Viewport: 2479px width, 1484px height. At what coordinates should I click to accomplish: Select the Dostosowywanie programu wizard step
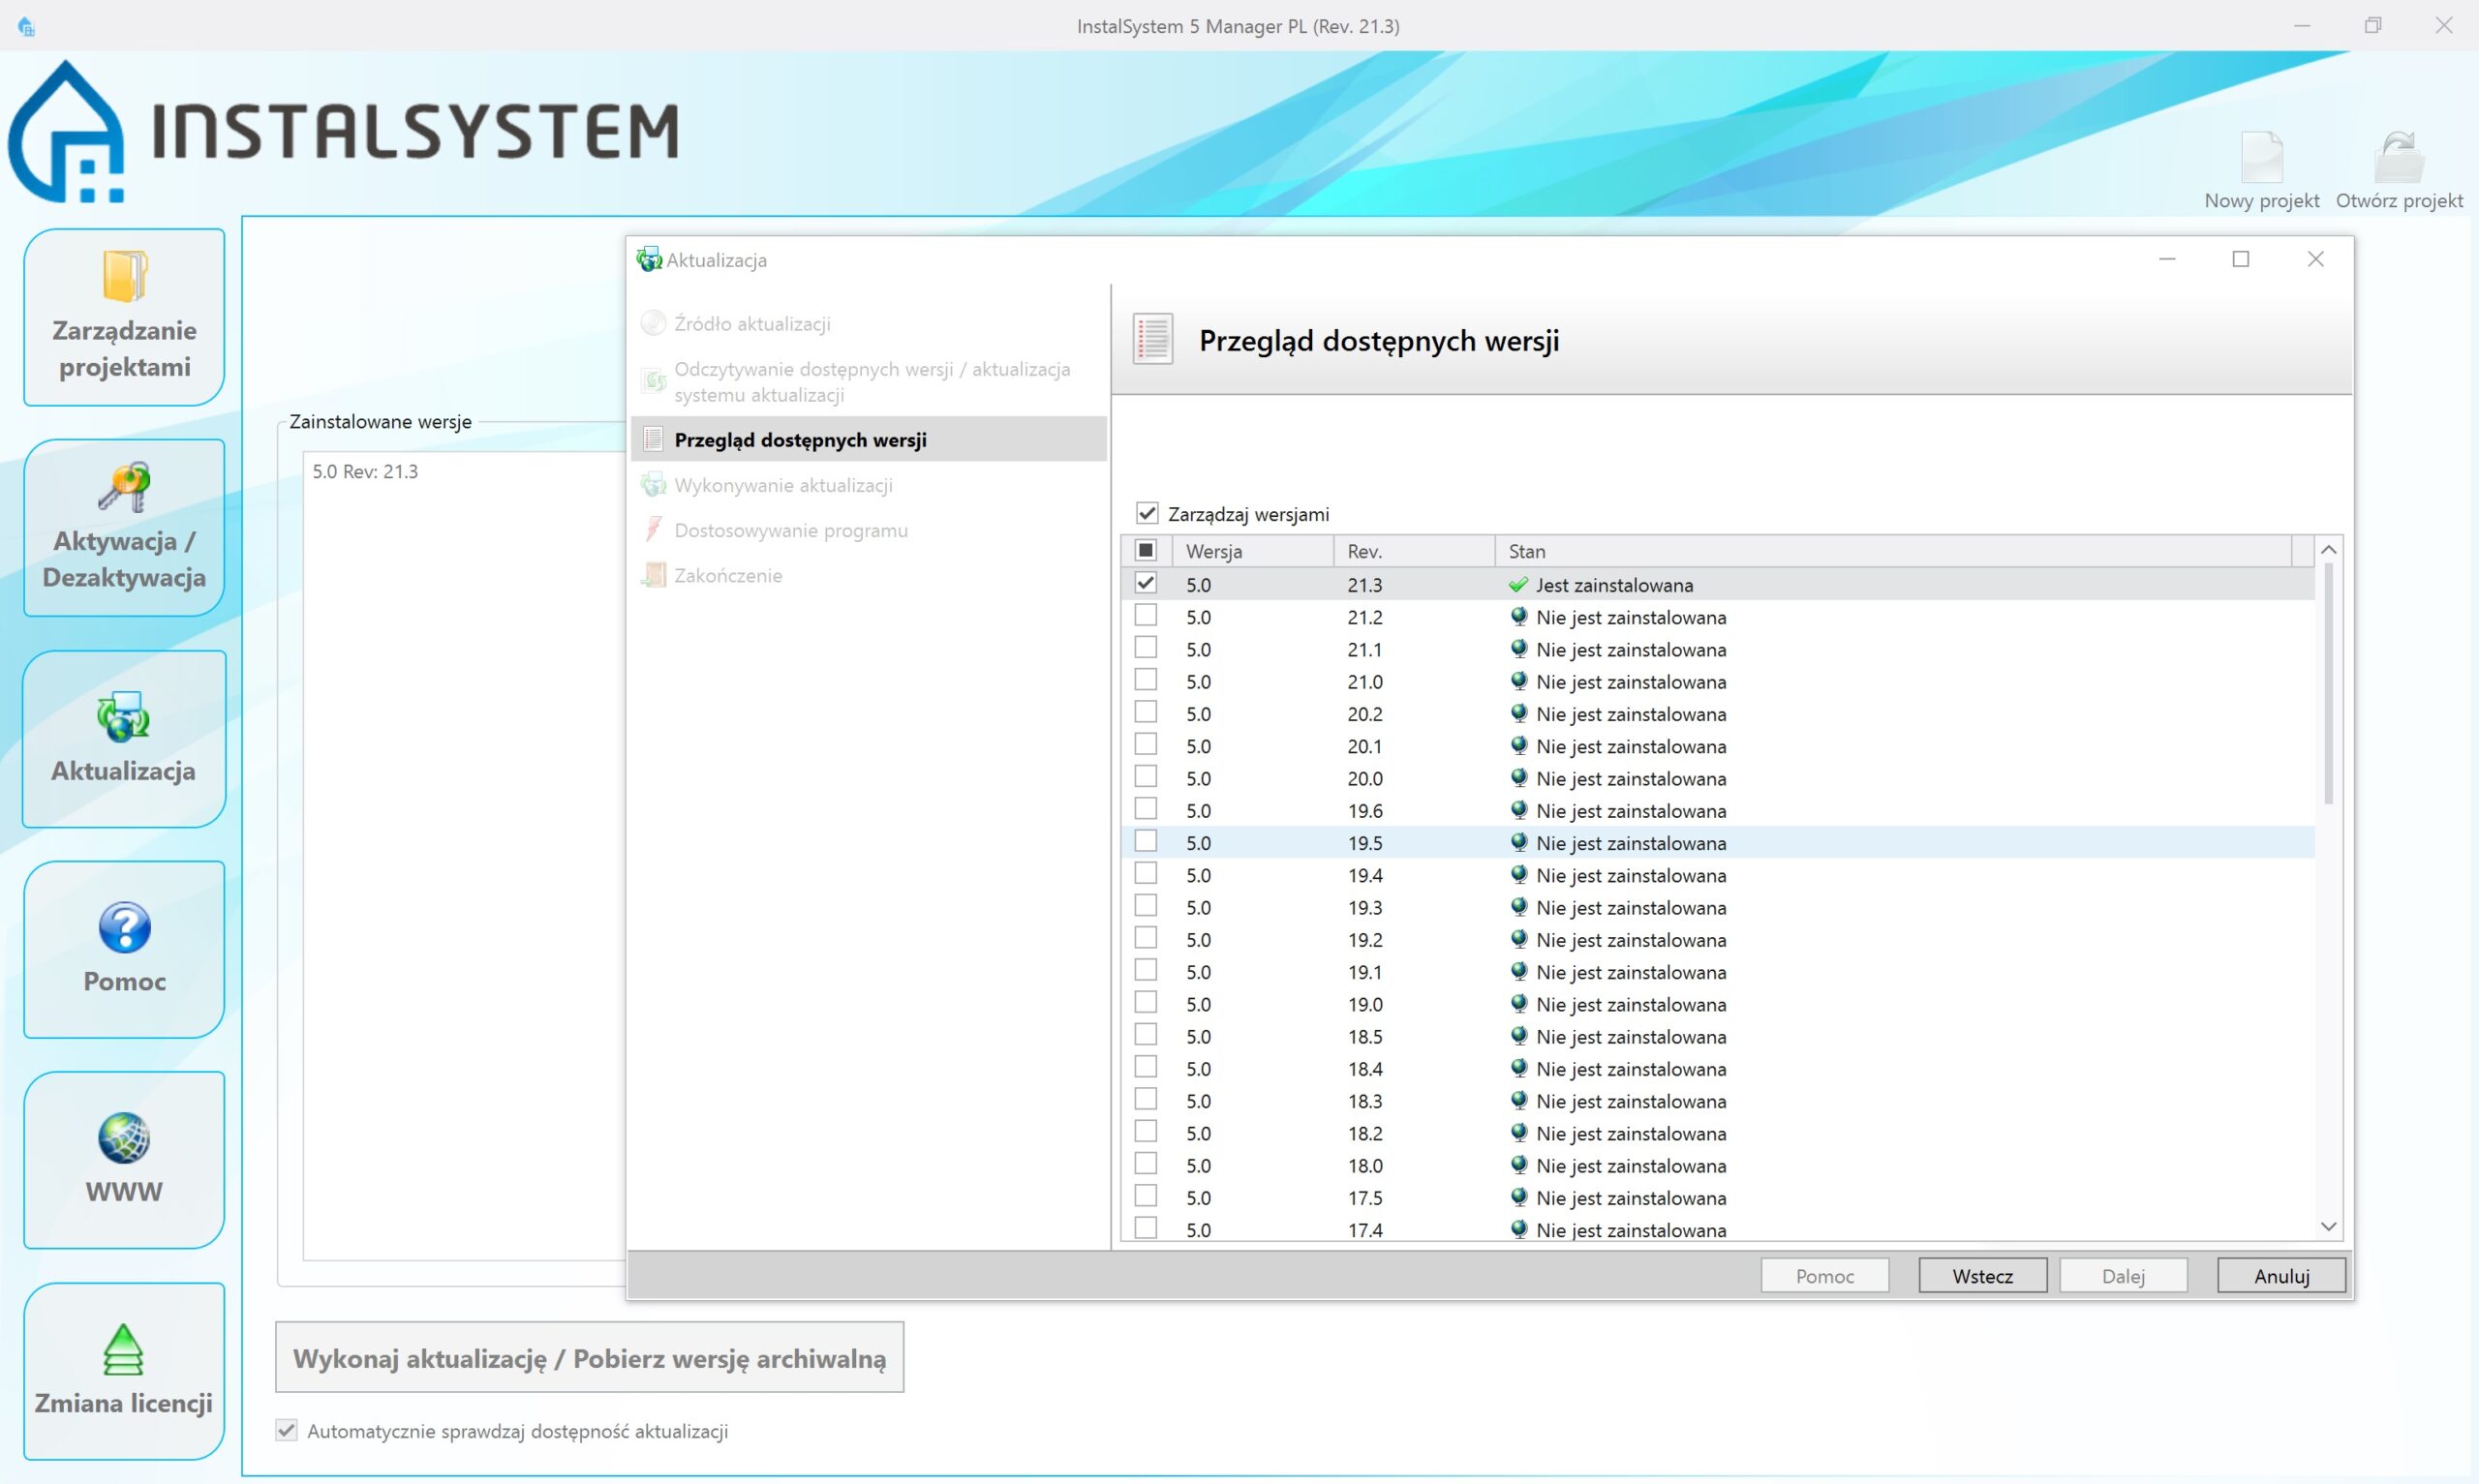pyautogui.click(x=869, y=530)
